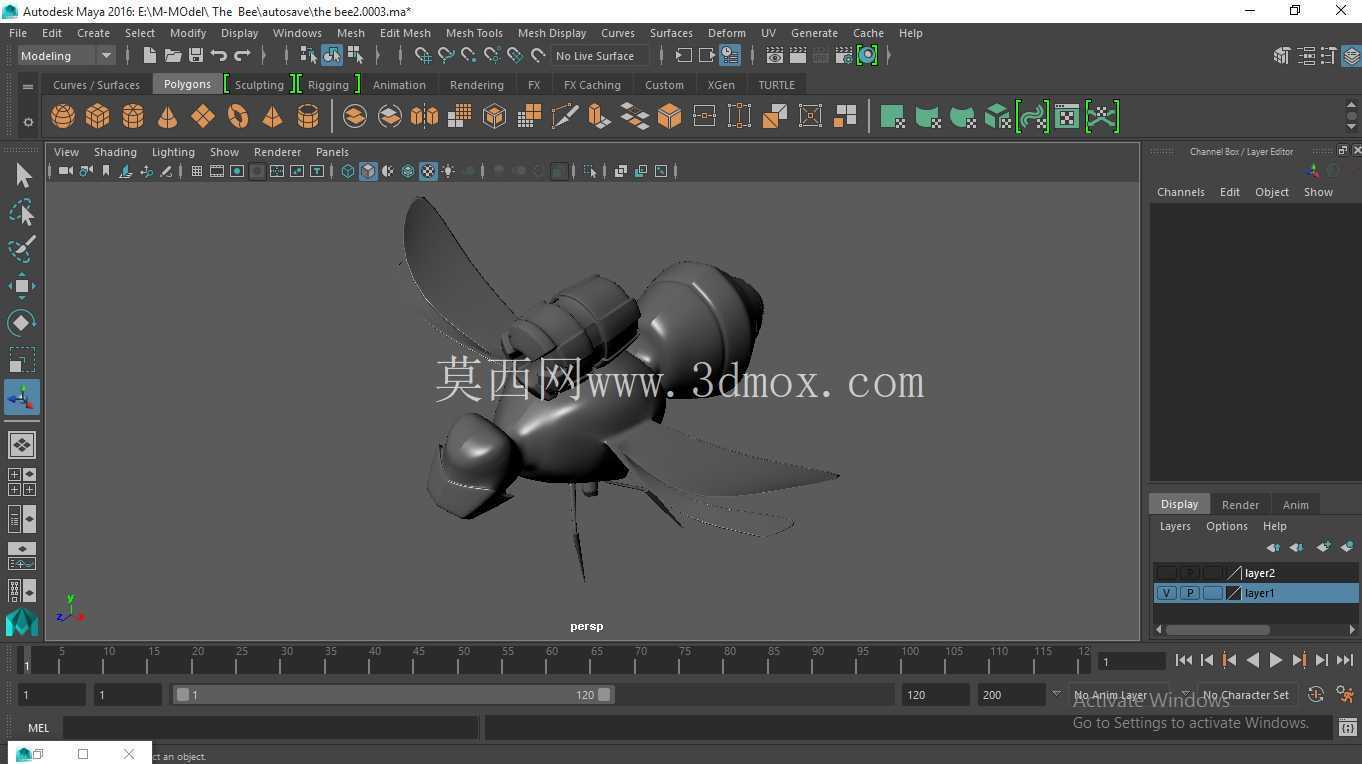1362x764 pixels.
Task: Create a polygon cone from the shelf
Action: [167, 117]
